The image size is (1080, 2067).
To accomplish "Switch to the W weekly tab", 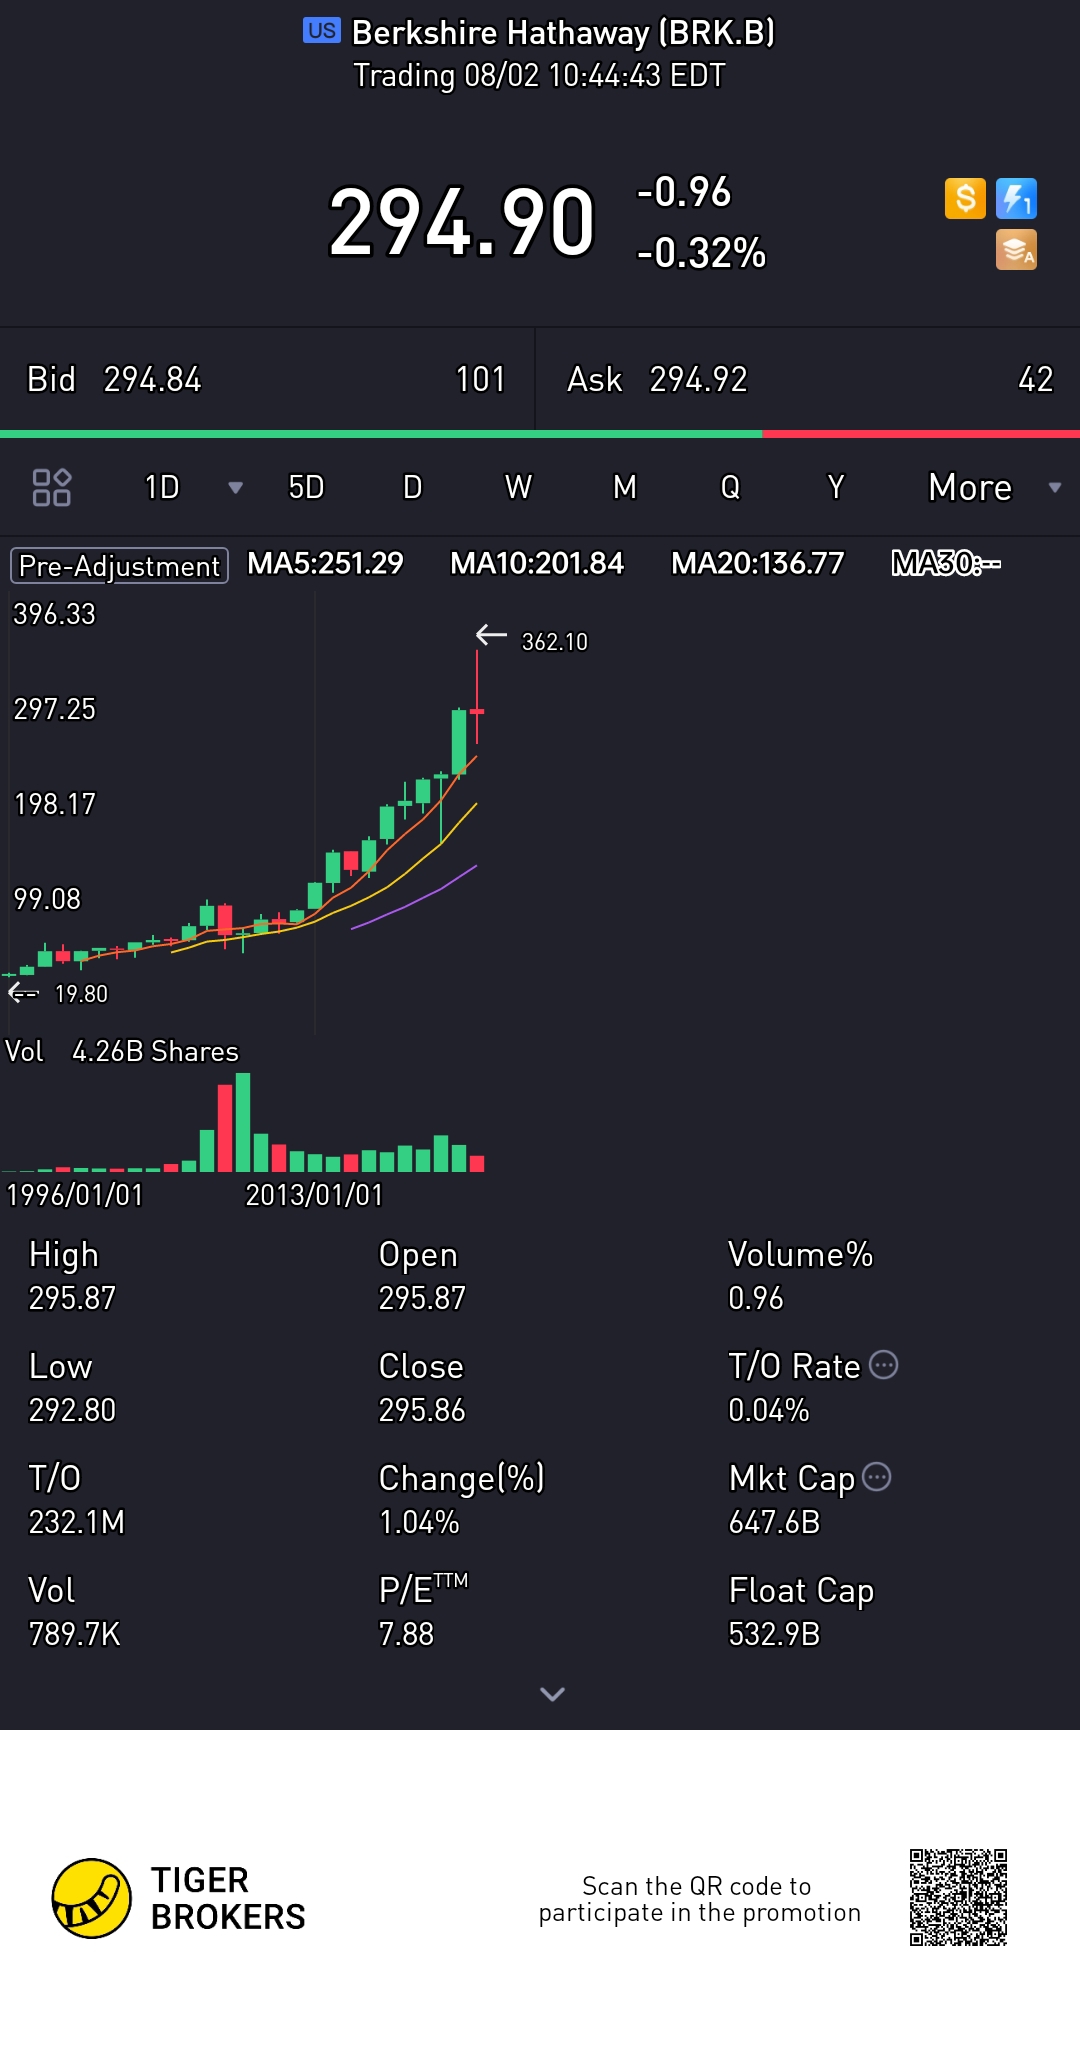I will pos(518,488).
